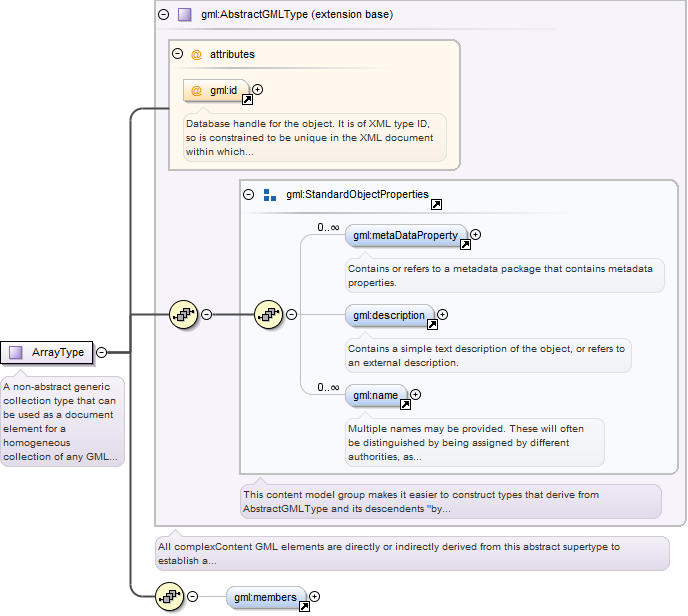Select the gml:description element box
Screen dimensions: 688x616
390,315
